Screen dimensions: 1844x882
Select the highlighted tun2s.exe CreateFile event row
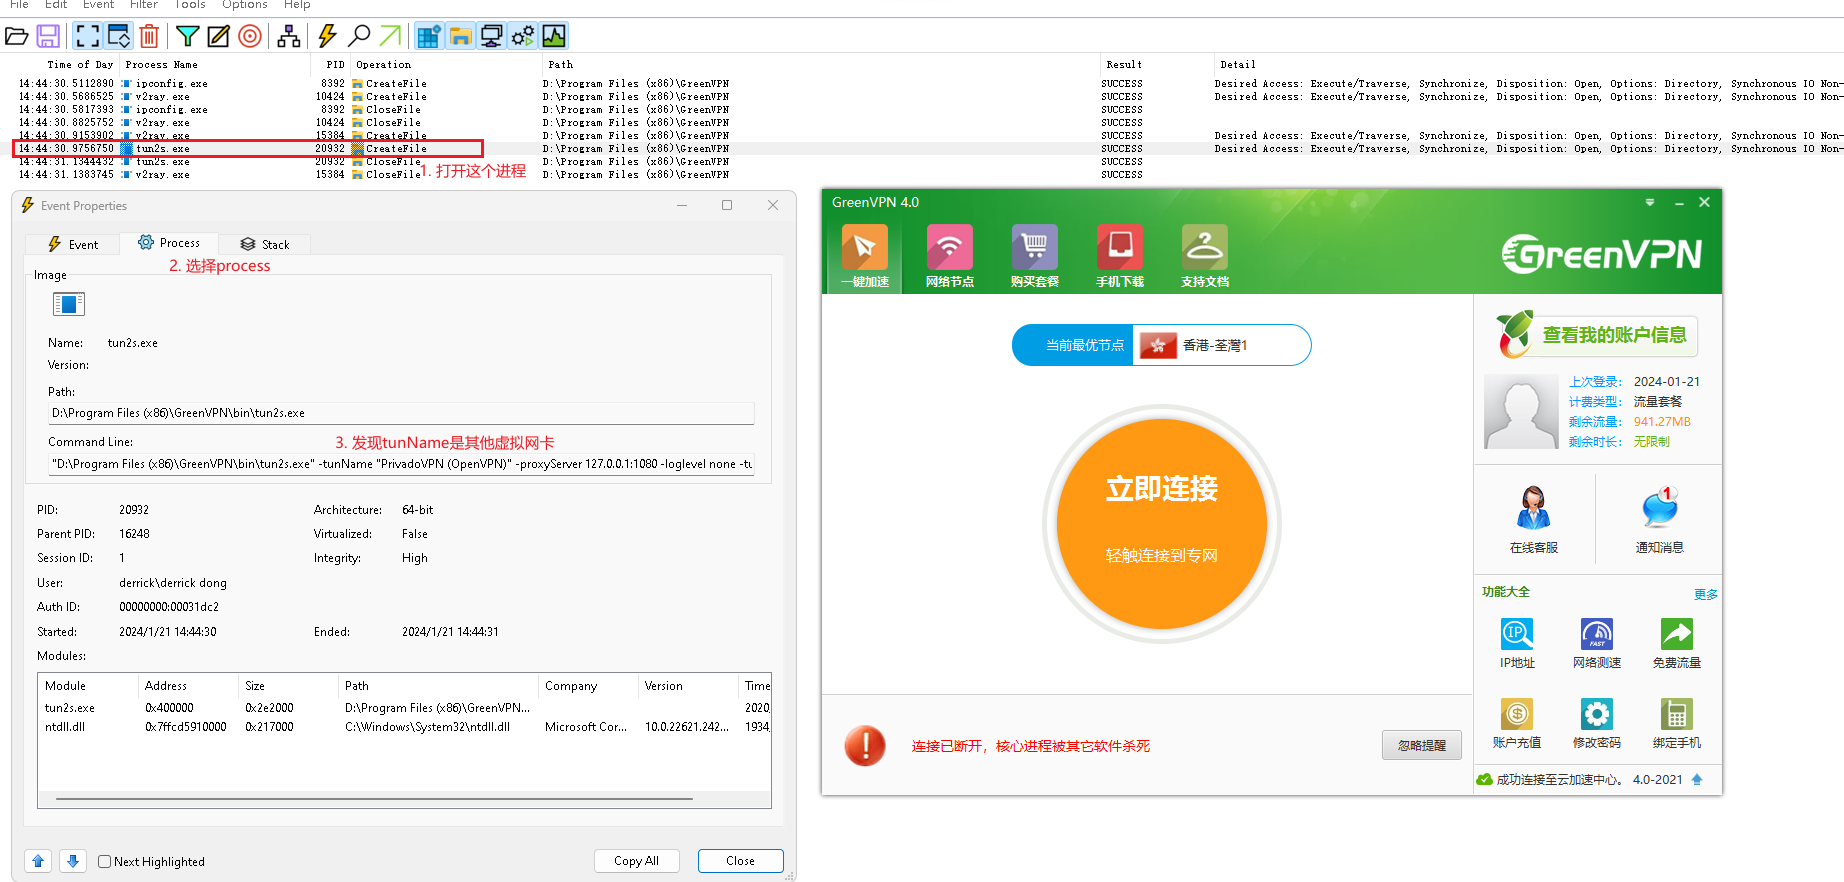pos(920,149)
